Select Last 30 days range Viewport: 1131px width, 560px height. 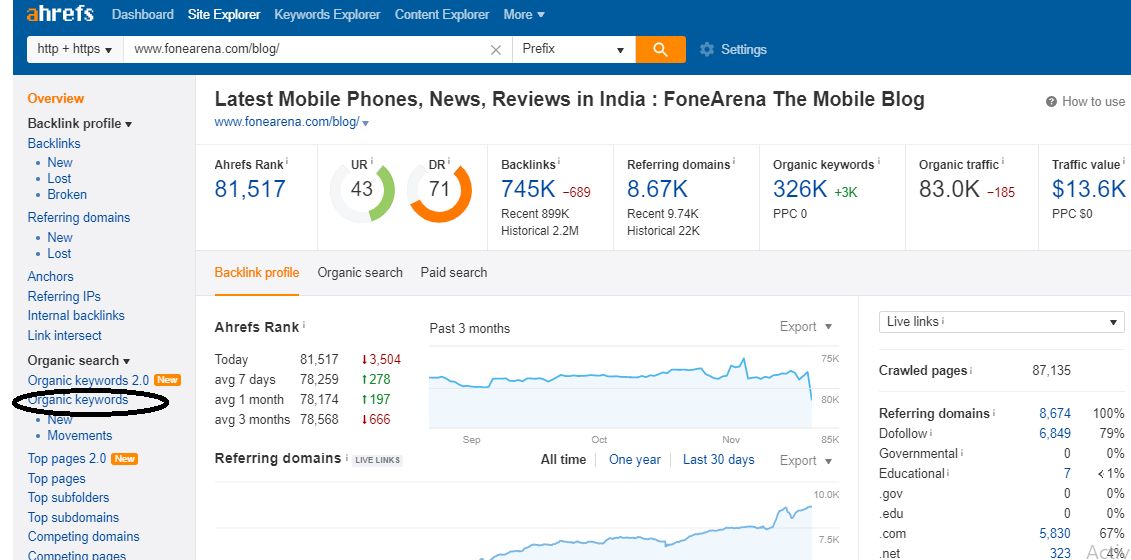718,460
